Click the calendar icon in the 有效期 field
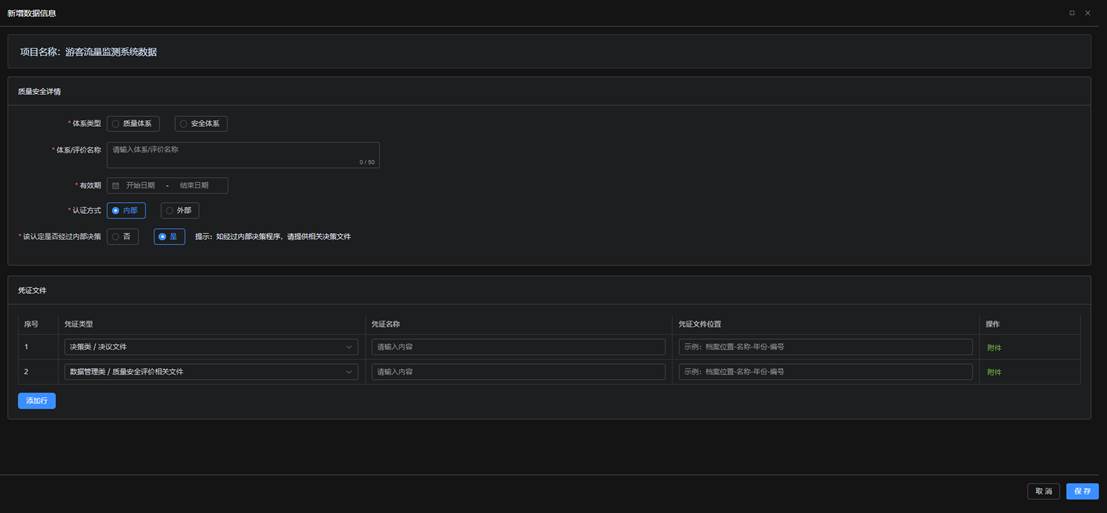Screen dimensions: 1107x513 (x=115, y=186)
